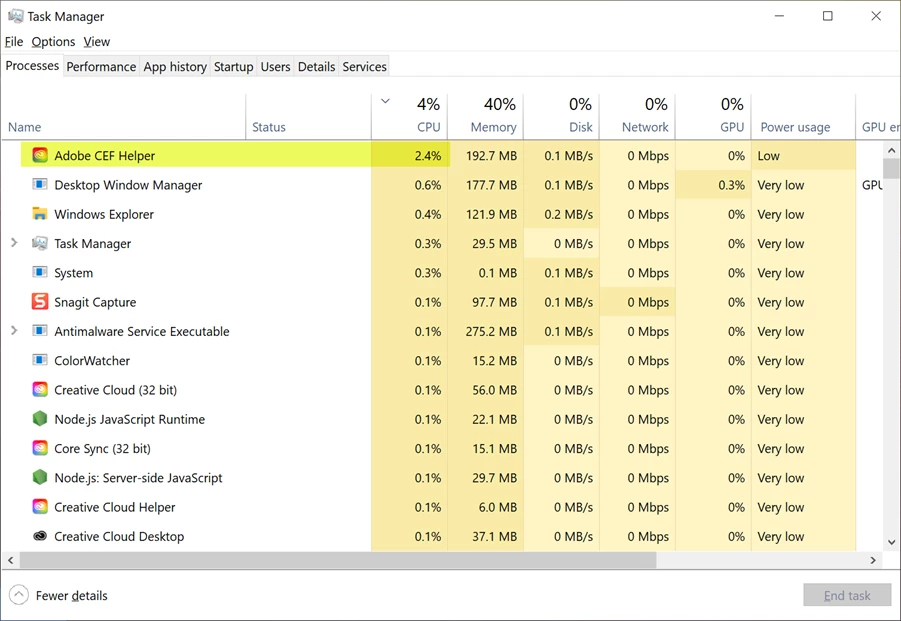Click the Creative Cloud (32 bit) icon
901x621 pixels.
40,389
